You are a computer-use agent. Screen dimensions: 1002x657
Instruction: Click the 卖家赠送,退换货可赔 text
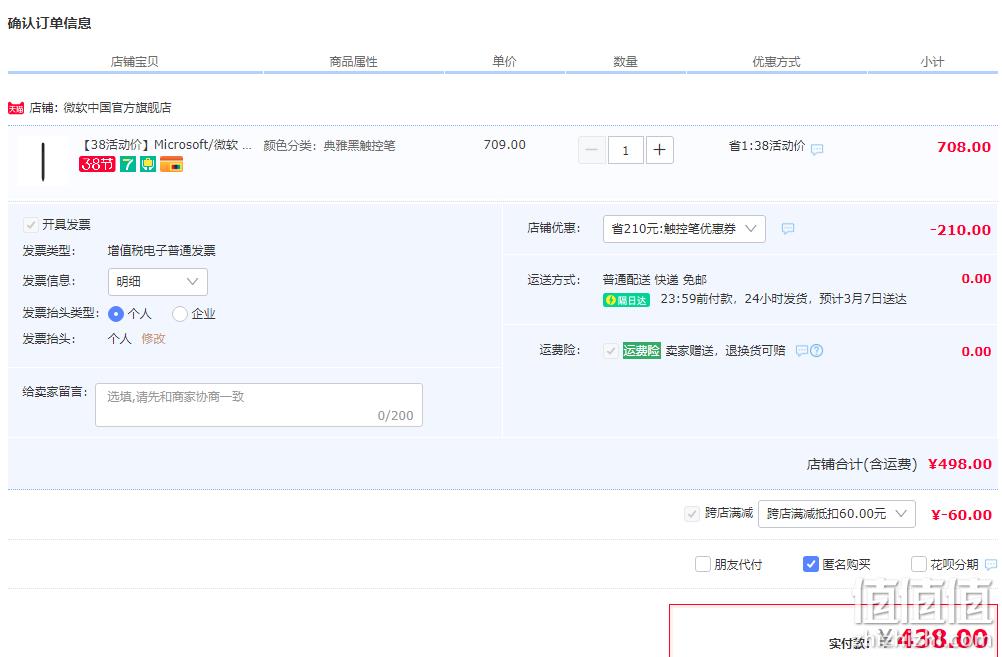[x=725, y=350]
